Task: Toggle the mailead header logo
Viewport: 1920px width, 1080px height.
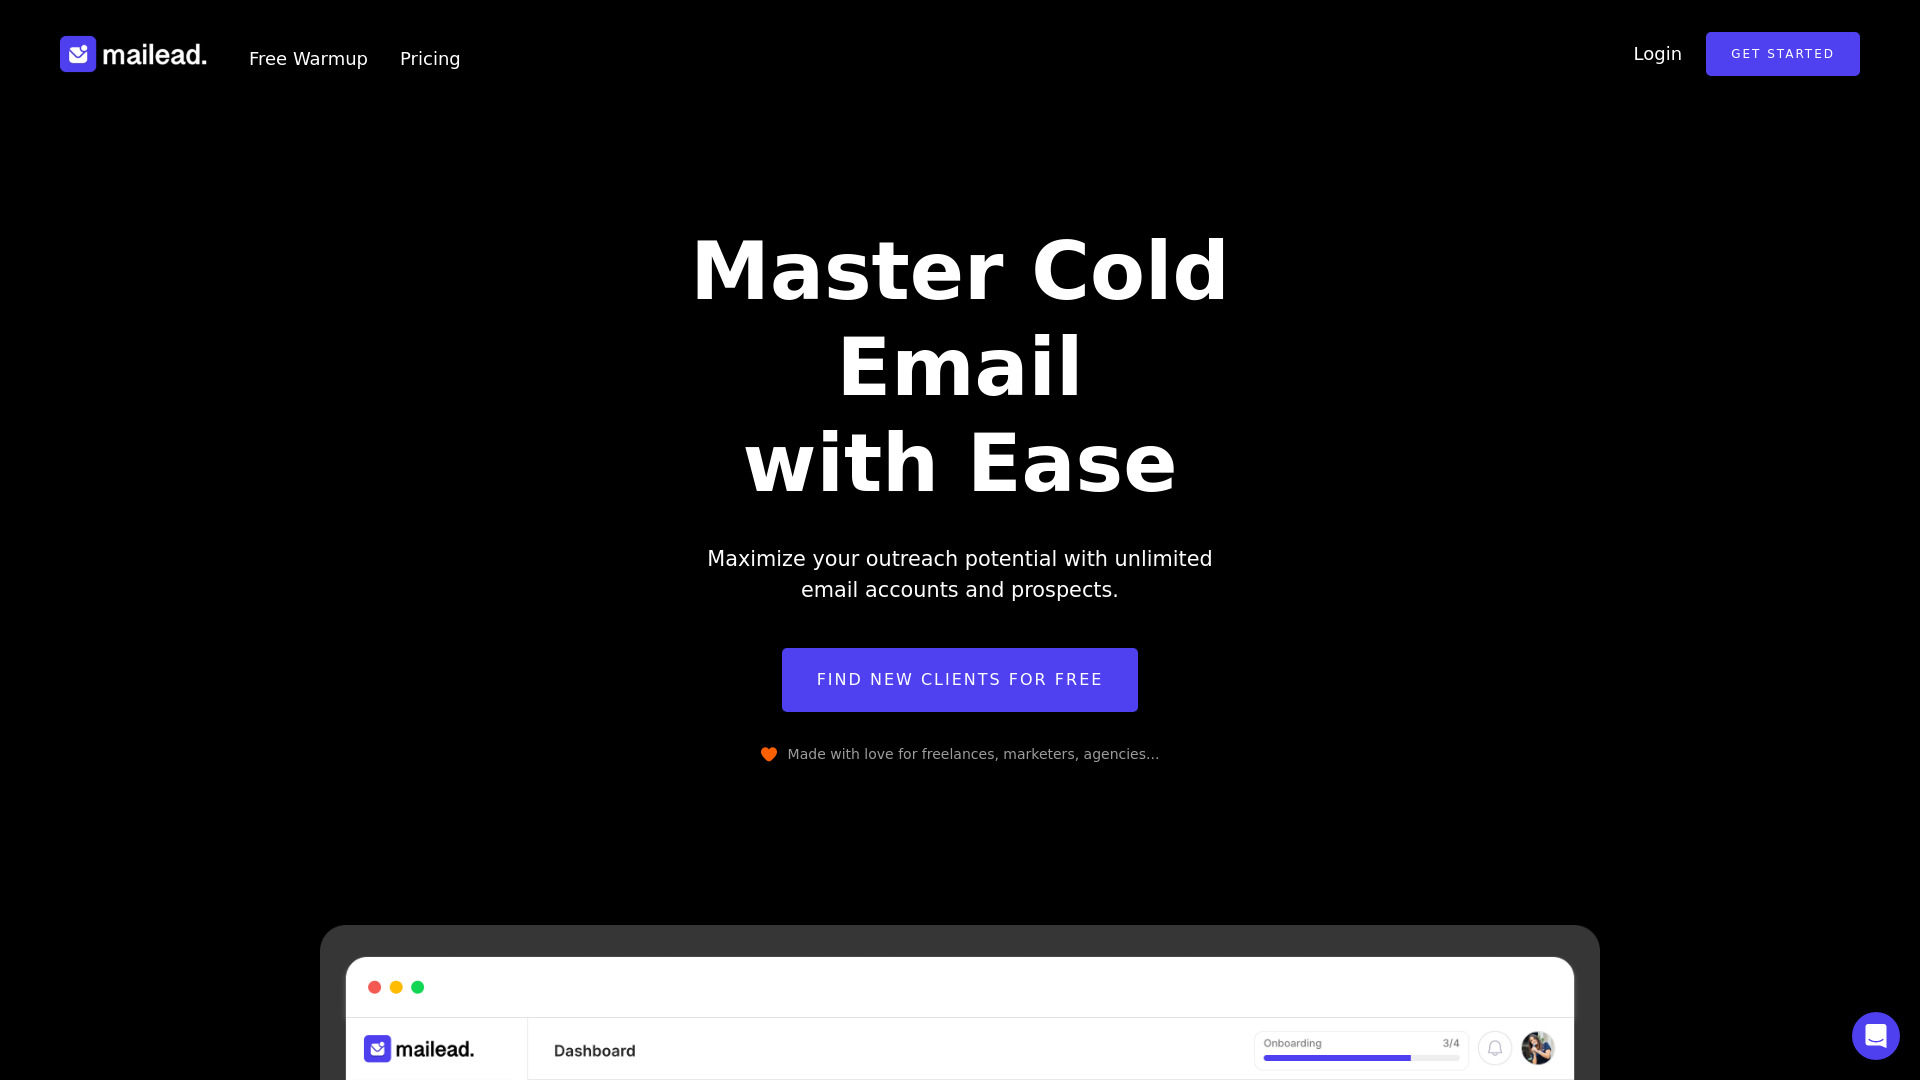Action: coord(133,54)
